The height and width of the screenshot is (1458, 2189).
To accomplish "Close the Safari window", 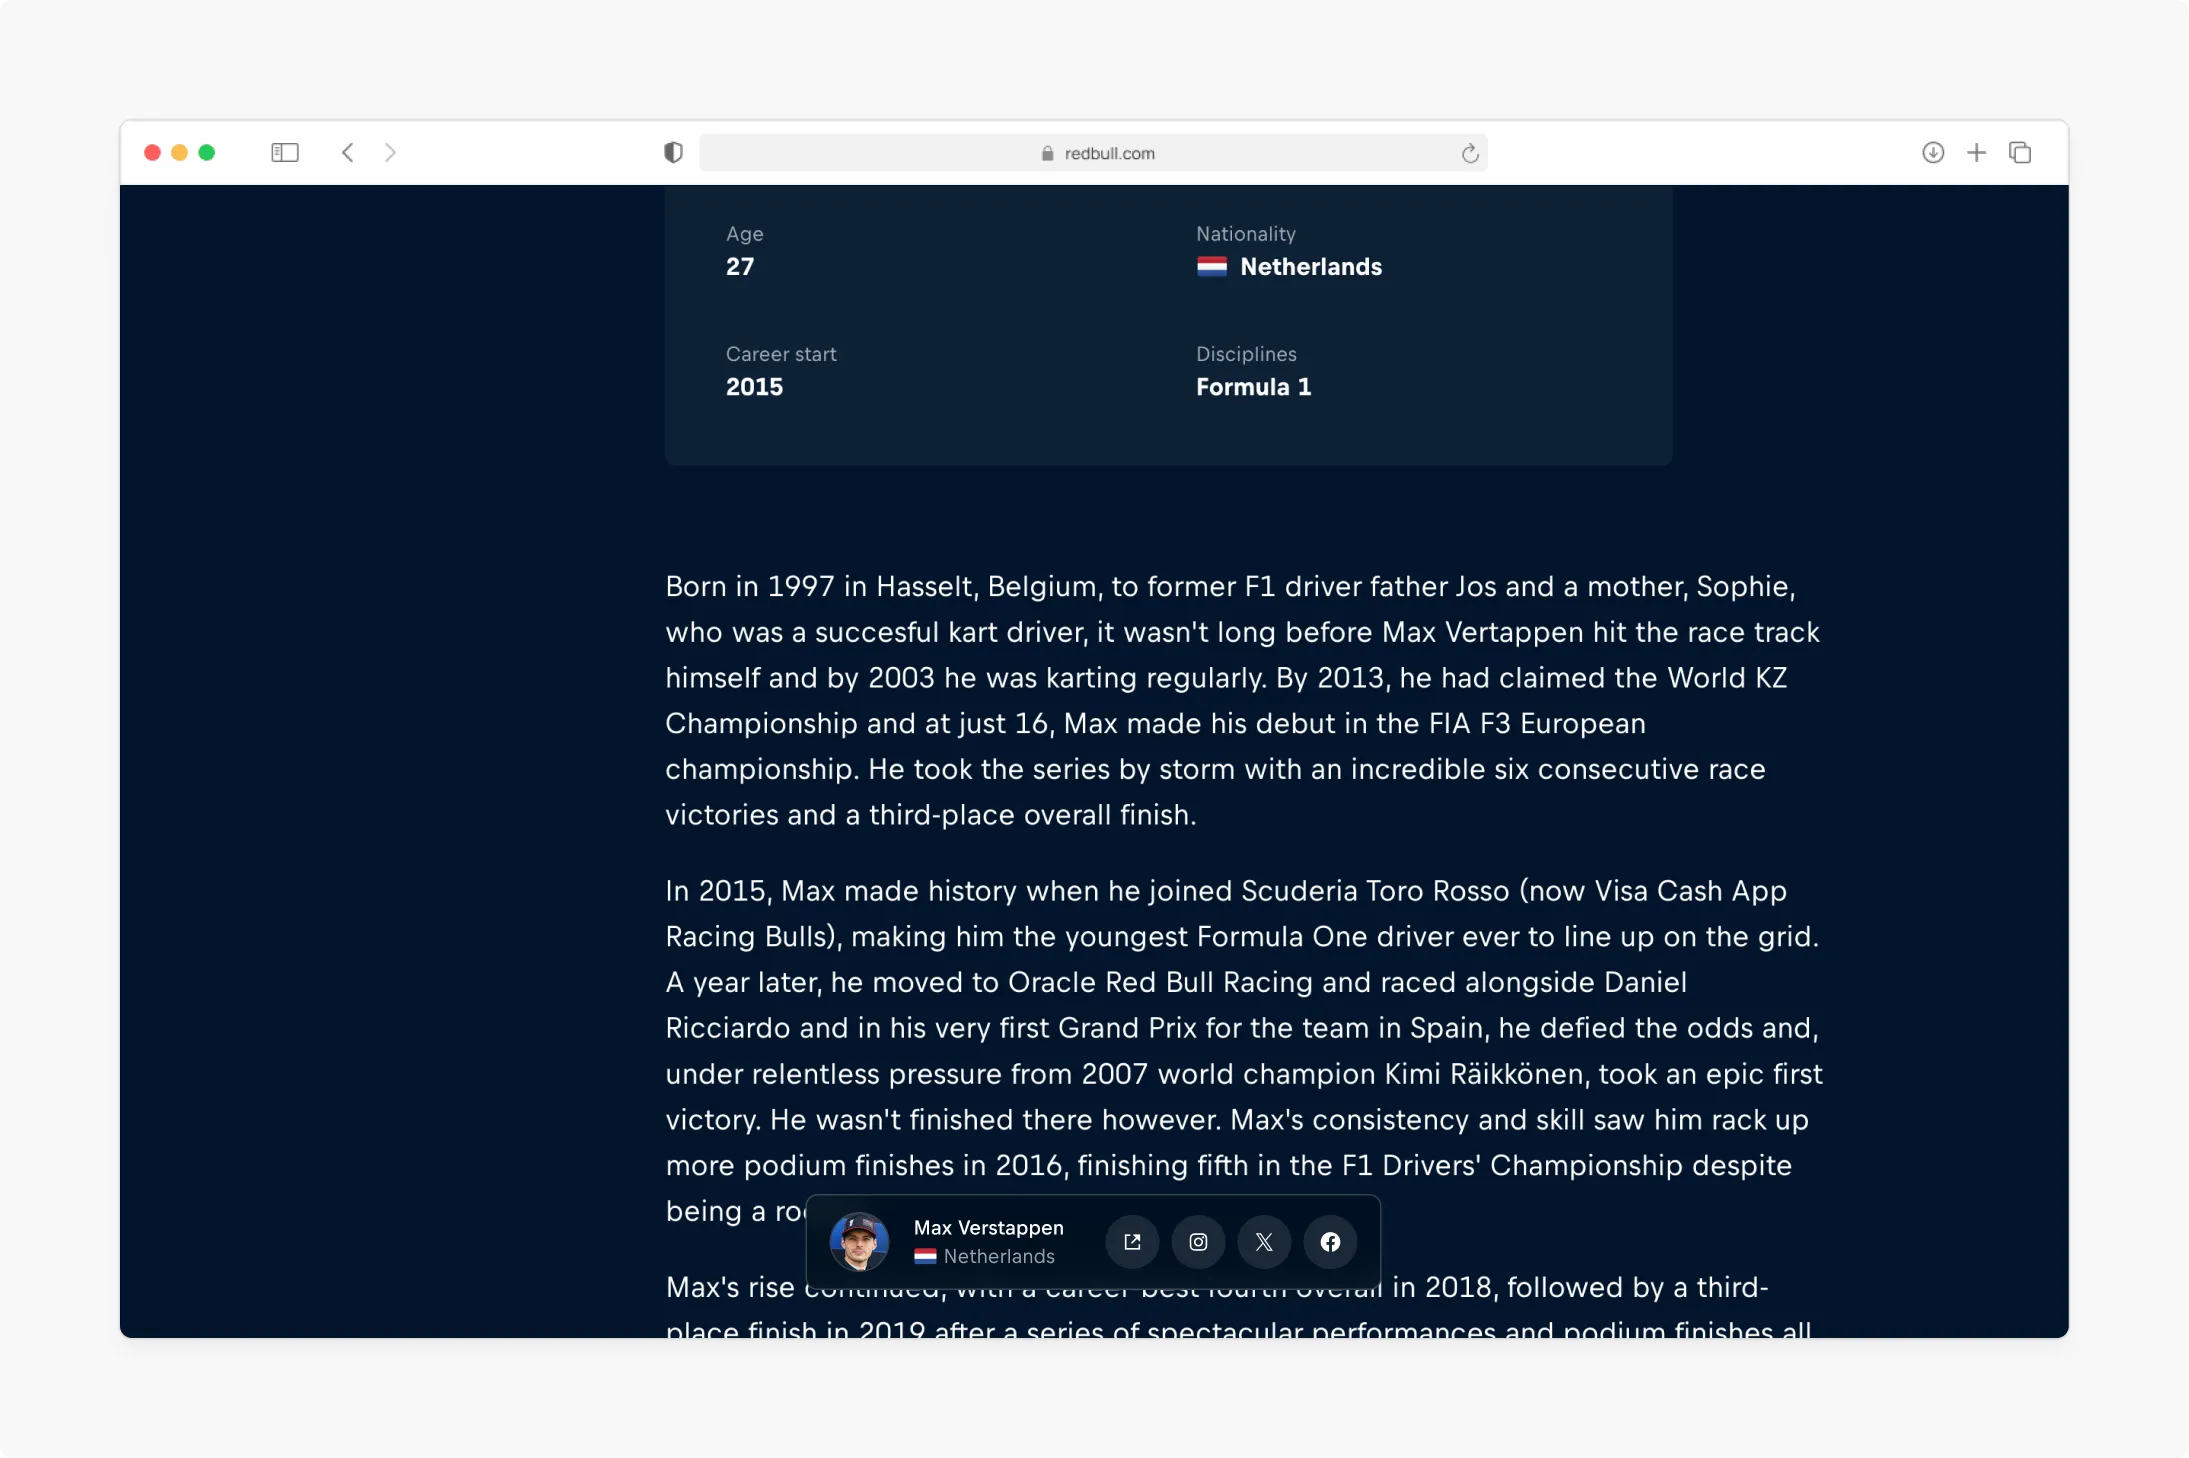I will tap(152, 152).
